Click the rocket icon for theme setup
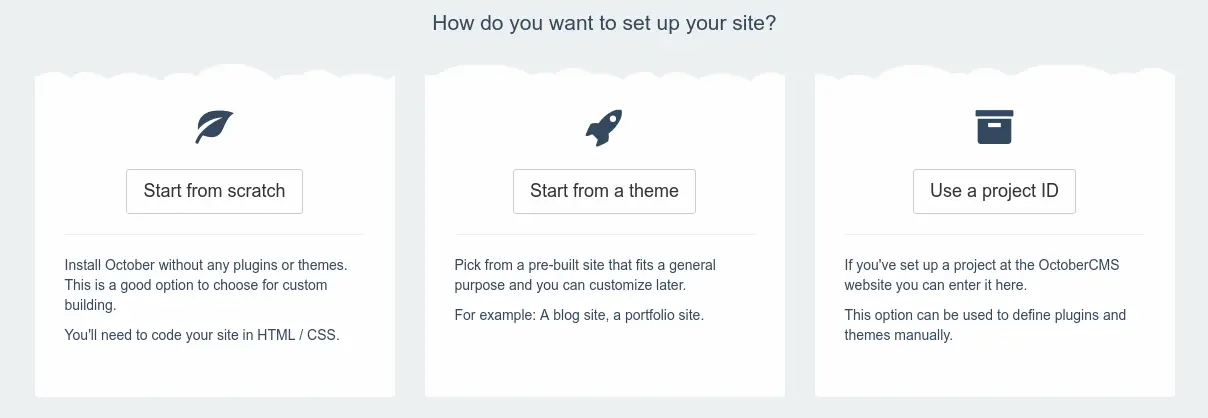Screen dimensions: 1208x418 [604, 127]
